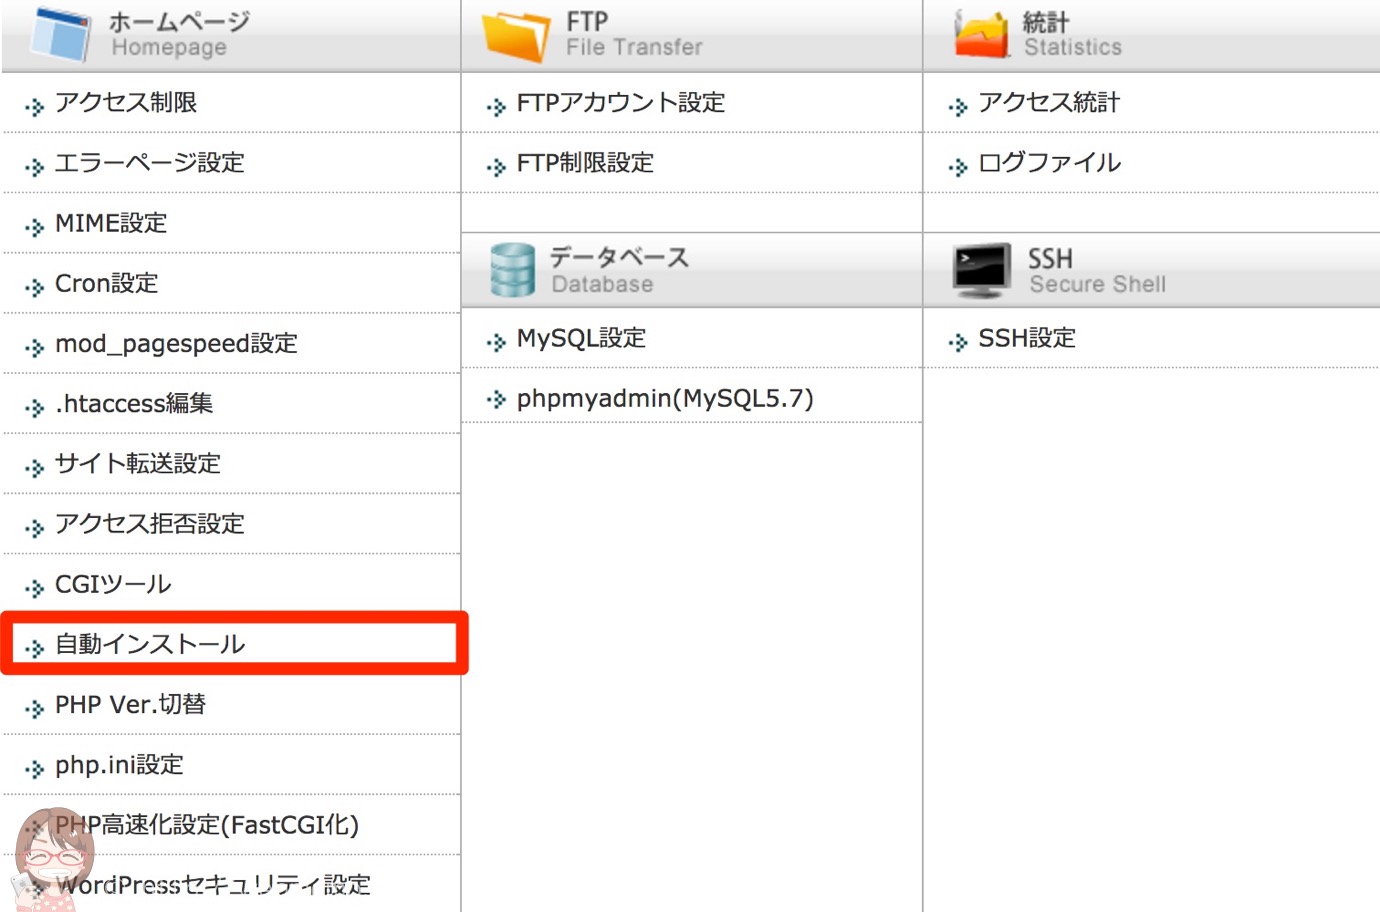The width and height of the screenshot is (1380, 912).
Task: Open アクセス統計 link
Action: click(1049, 103)
